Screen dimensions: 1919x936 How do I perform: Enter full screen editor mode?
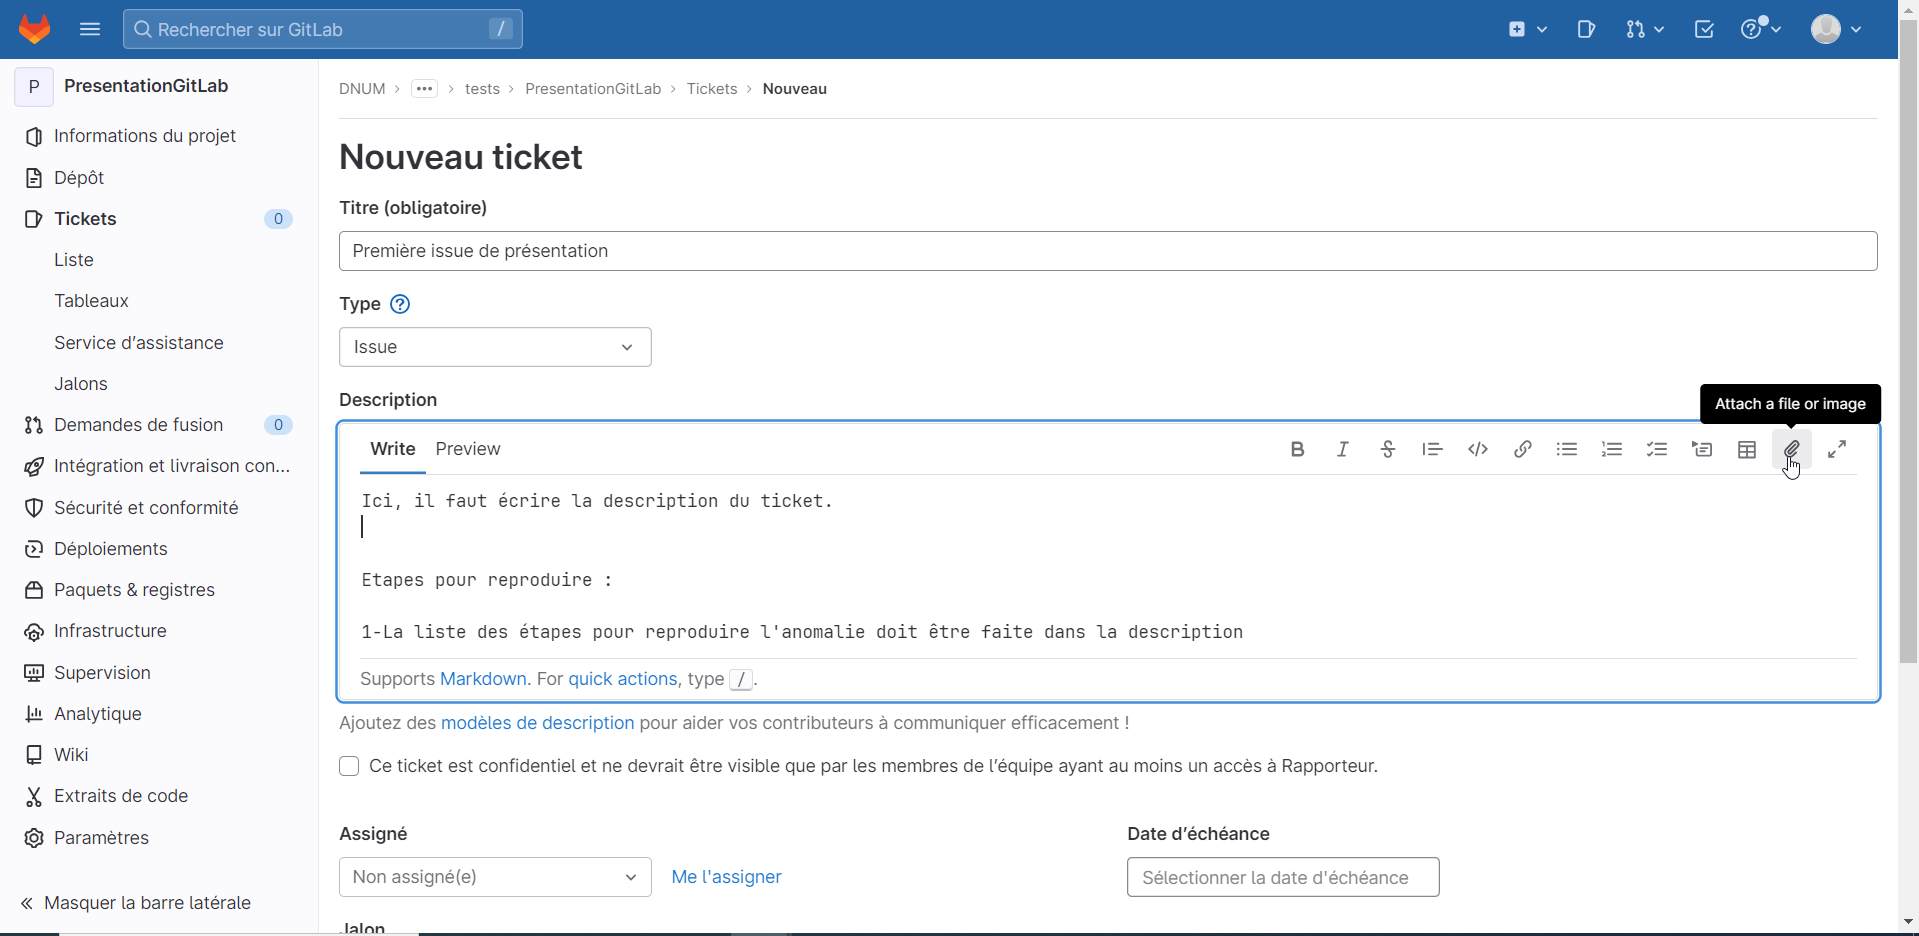[x=1836, y=450]
